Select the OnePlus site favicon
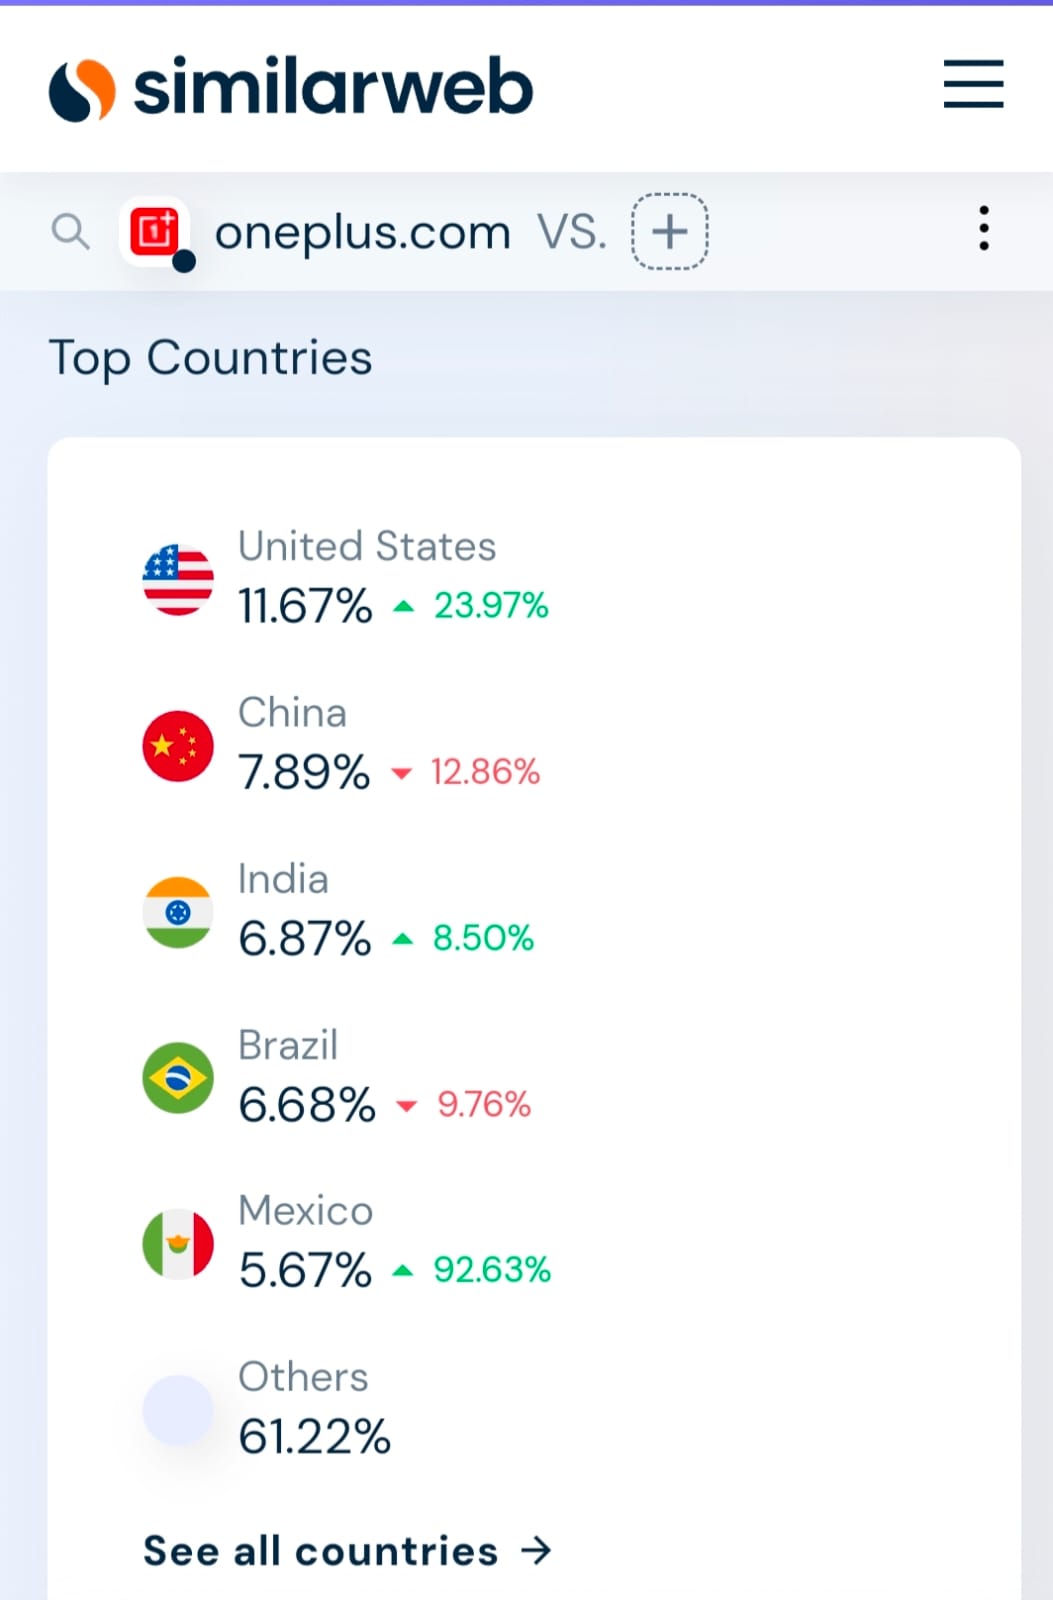Image resolution: width=1053 pixels, height=1600 pixels. (155, 232)
